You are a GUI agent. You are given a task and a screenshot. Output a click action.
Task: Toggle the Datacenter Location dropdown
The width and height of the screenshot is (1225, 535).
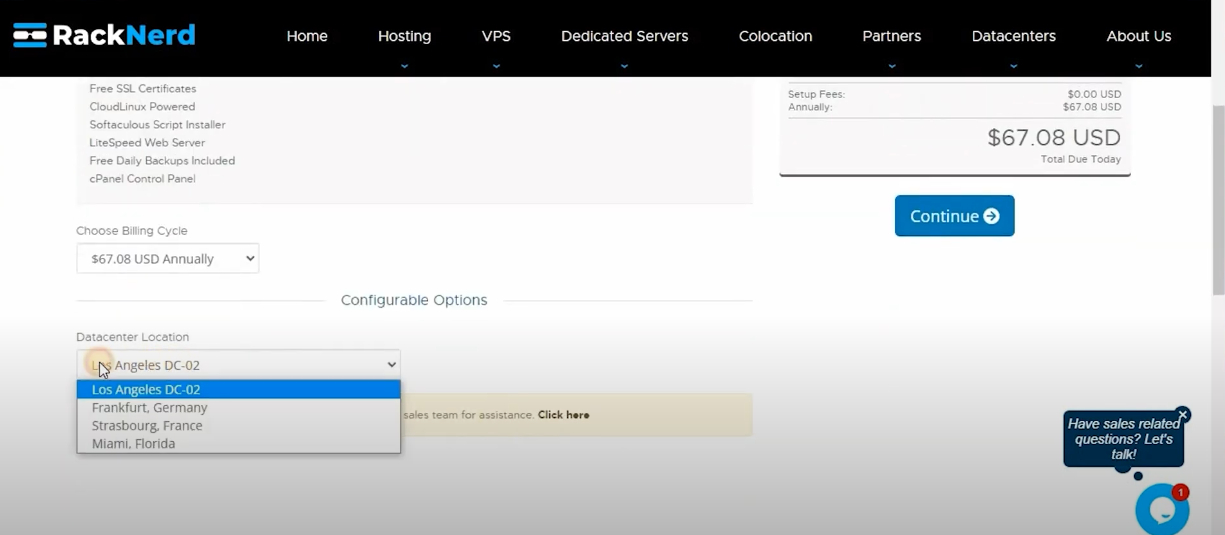pos(238,365)
